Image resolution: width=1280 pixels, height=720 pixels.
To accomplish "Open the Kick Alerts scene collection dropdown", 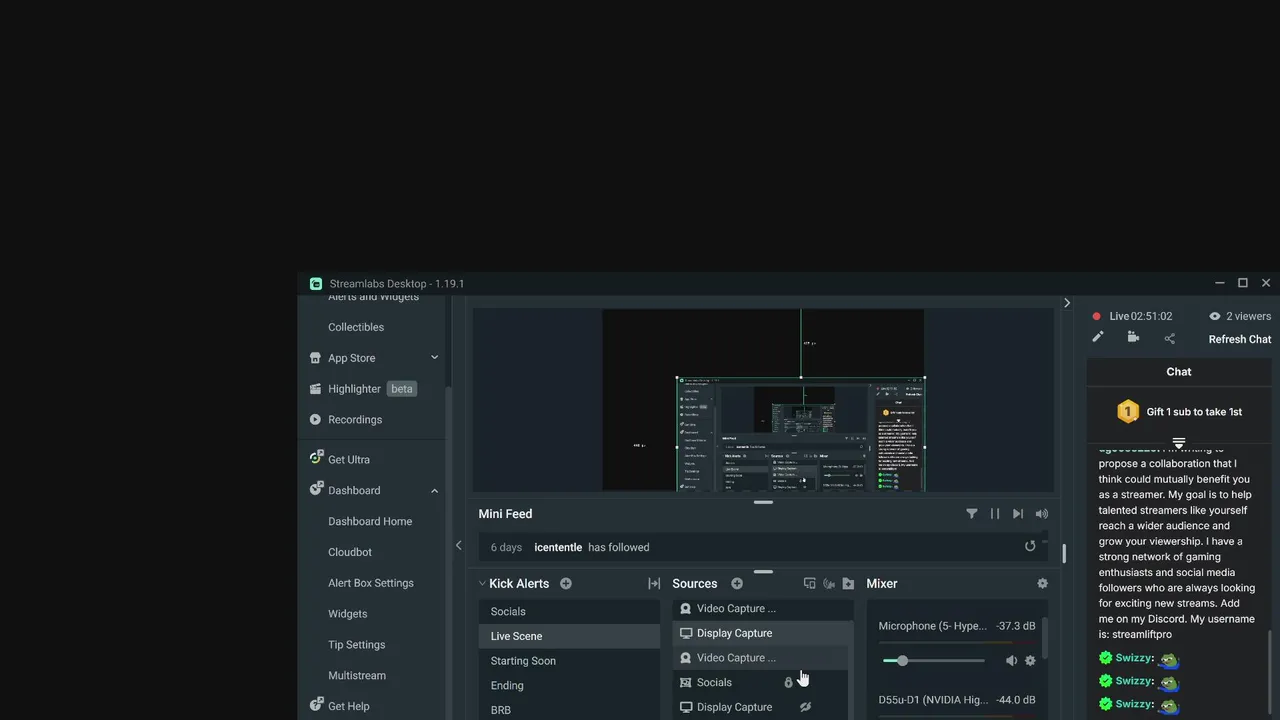I will (x=513, y=584).
